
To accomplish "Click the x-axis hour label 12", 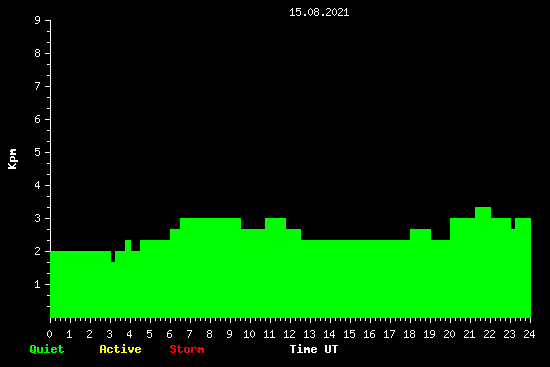I will 289,334.
